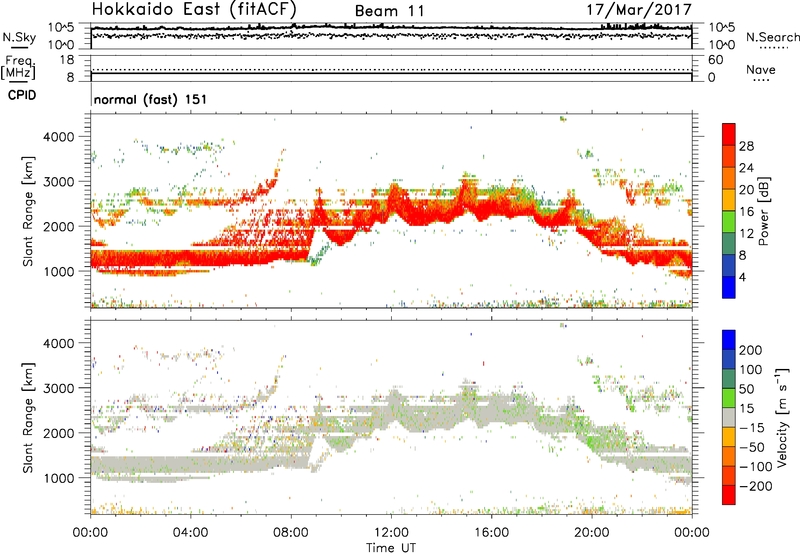This screenshot has width=800, height=554.
Task: Pick the bright blue top velocity colorbar segment
Action: (729, 340)
